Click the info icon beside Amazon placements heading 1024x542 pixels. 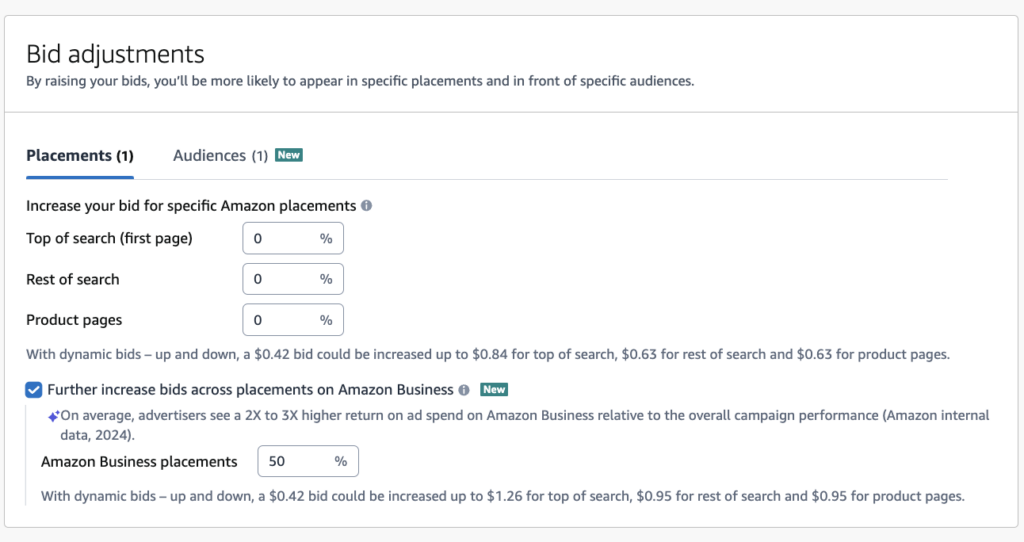(366, 206)
